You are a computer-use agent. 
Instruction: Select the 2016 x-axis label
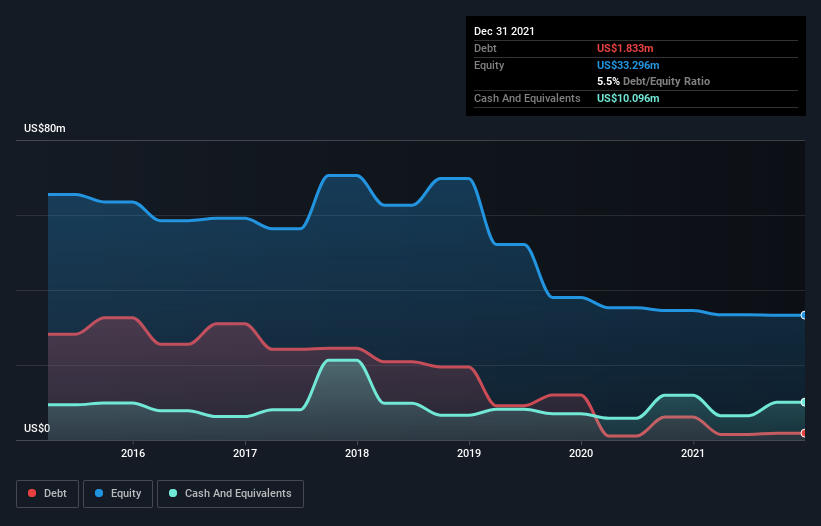[x=133, y=453]
